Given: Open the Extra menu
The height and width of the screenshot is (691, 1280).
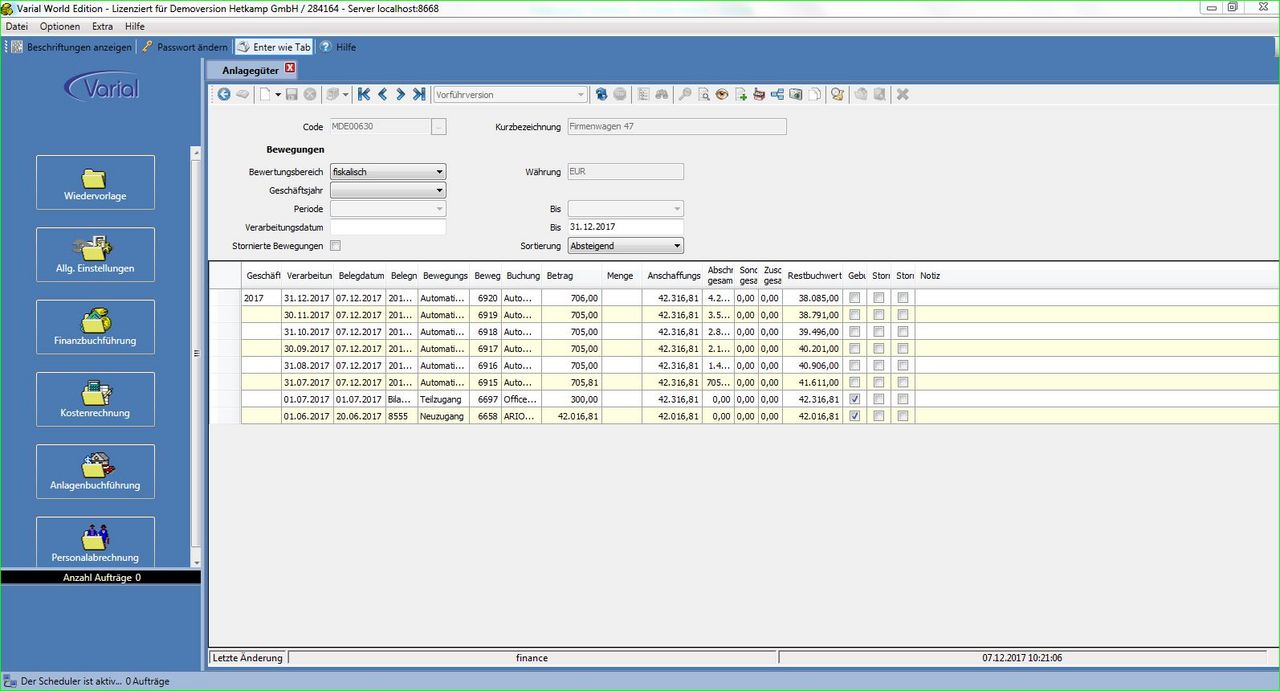Looking at the screenshot, I should click(102, 26).
